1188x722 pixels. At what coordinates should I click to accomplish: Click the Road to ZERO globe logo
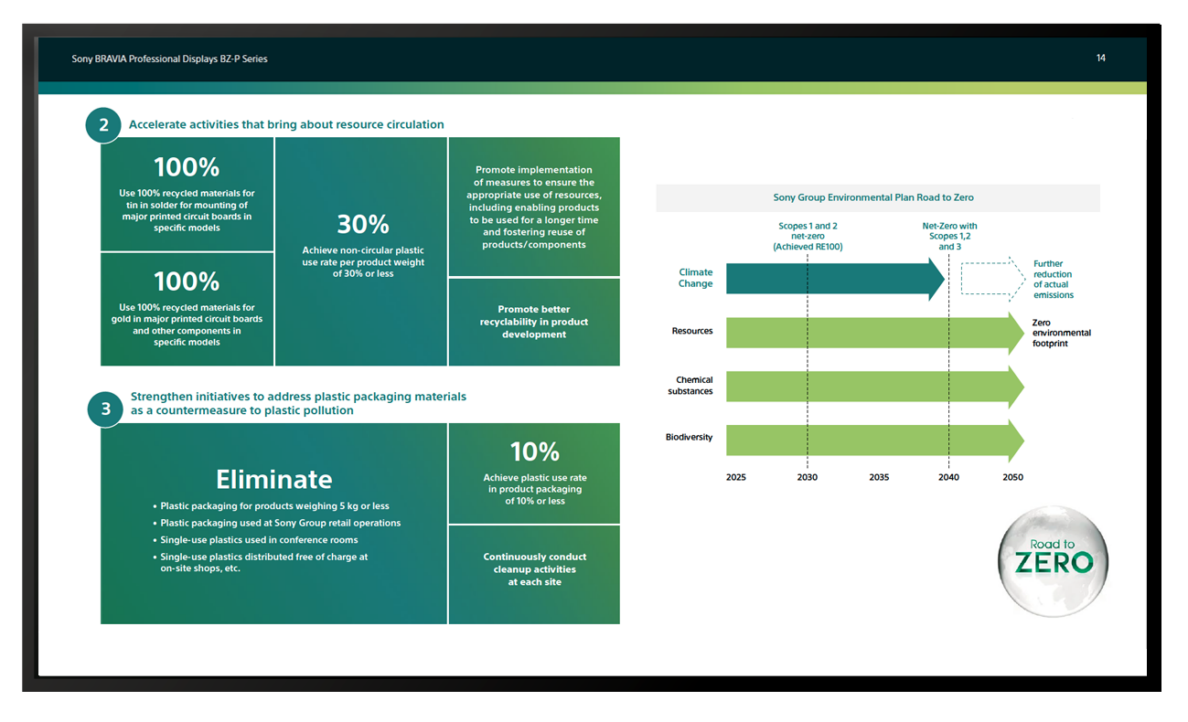pyautogui.click(x=1053, y=558)
